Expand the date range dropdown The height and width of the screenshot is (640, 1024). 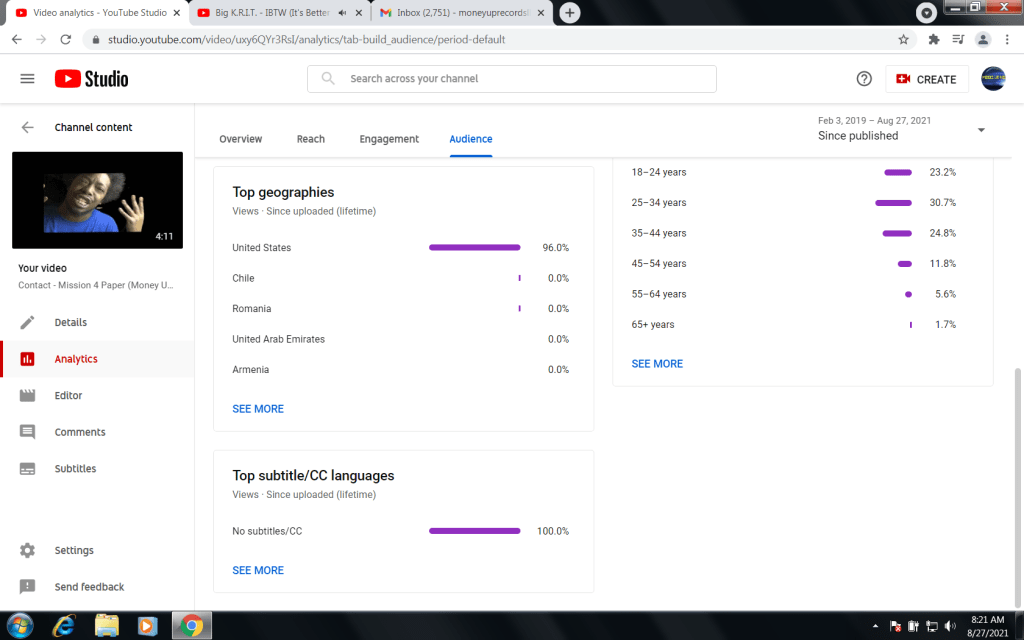pyautogui.click(x=980, y=130)
